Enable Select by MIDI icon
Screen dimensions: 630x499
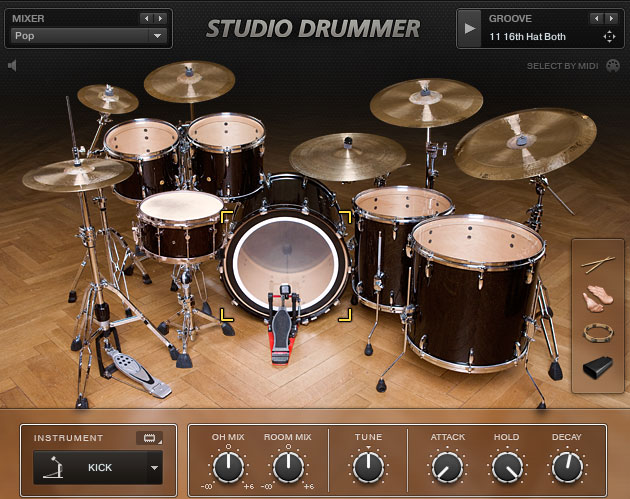613,65
